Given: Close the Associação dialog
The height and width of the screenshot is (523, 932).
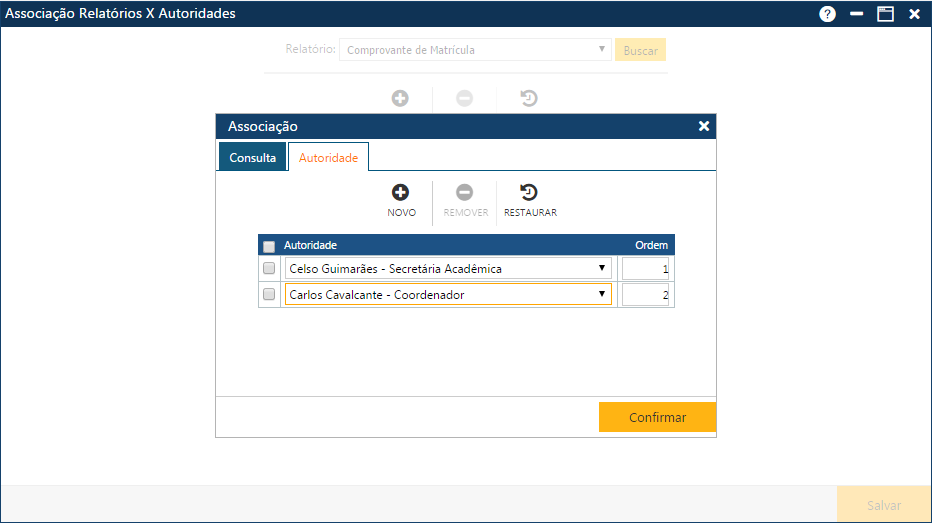Looking at the screenshot, I should [x=704, y=126].
